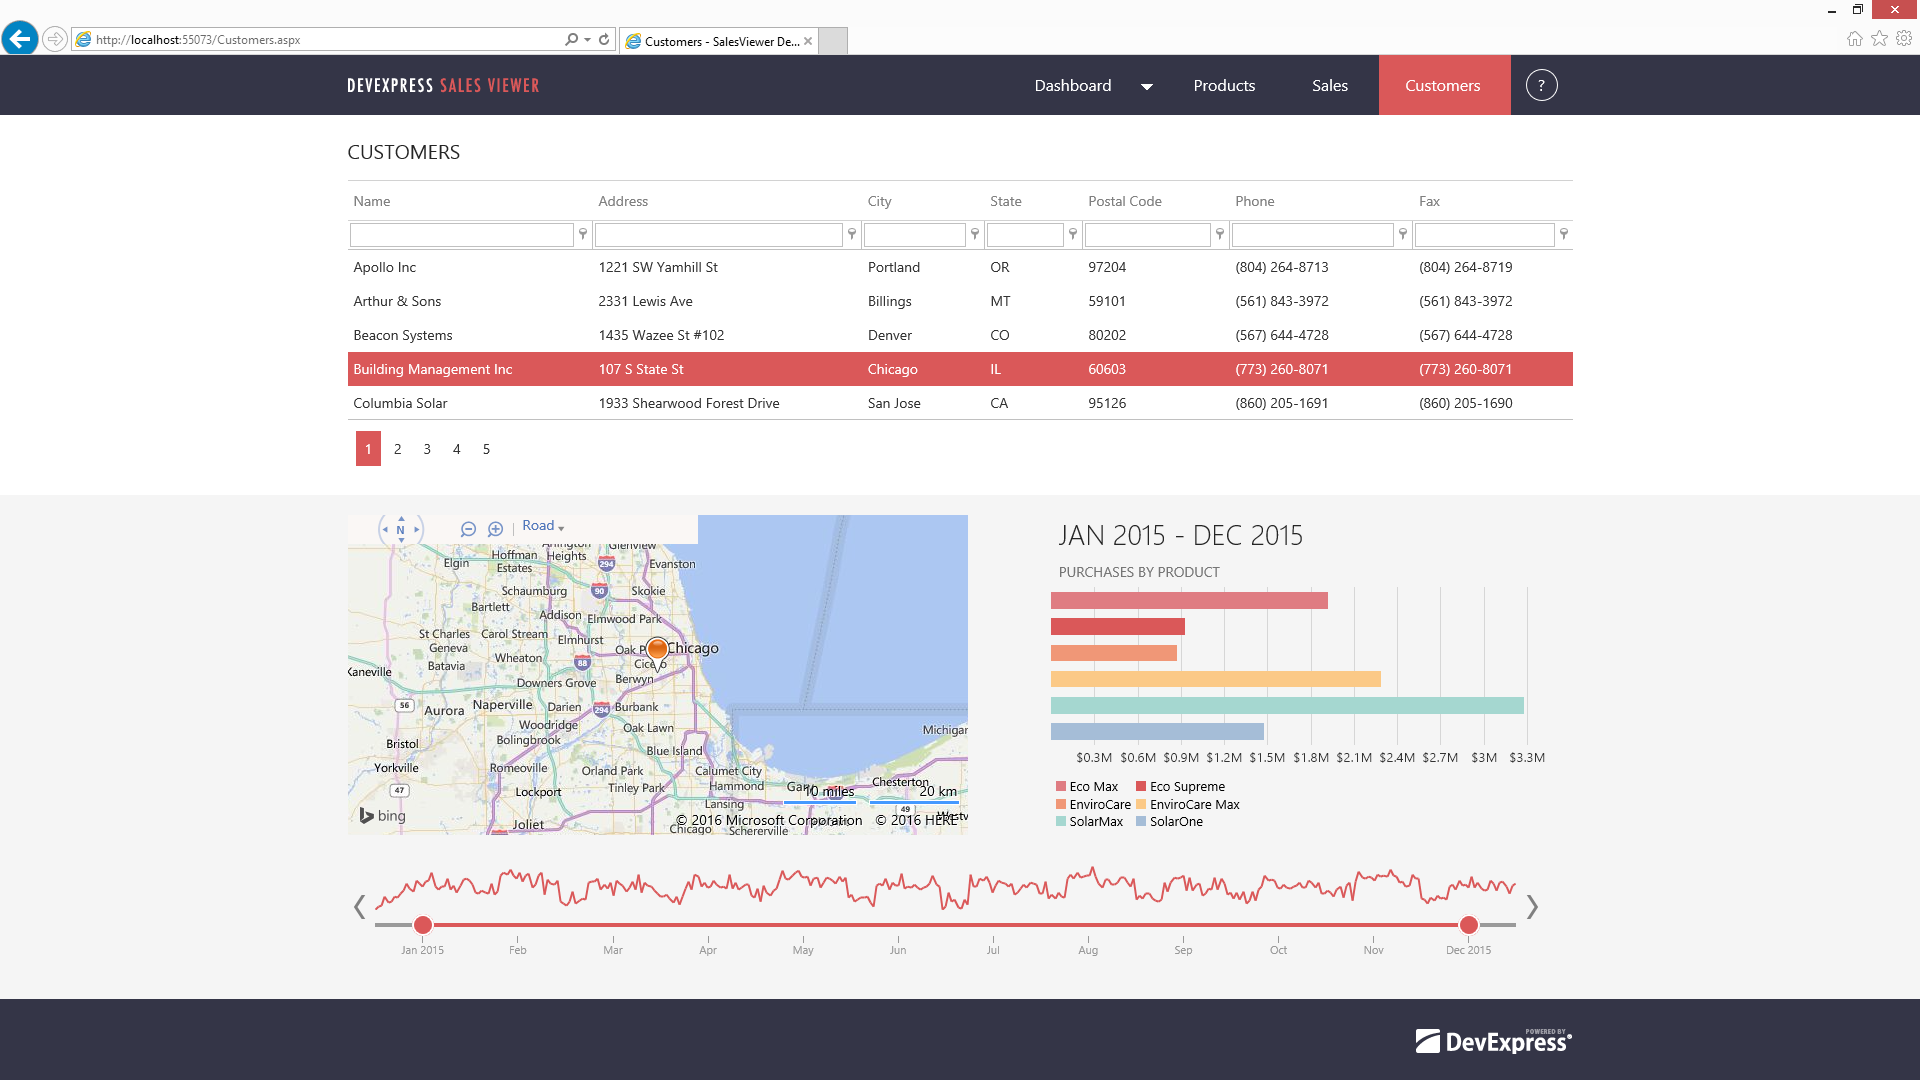Click the timeline right arrow
The width and height of the screenshot is (1920, 1080).
(1531, 907)
